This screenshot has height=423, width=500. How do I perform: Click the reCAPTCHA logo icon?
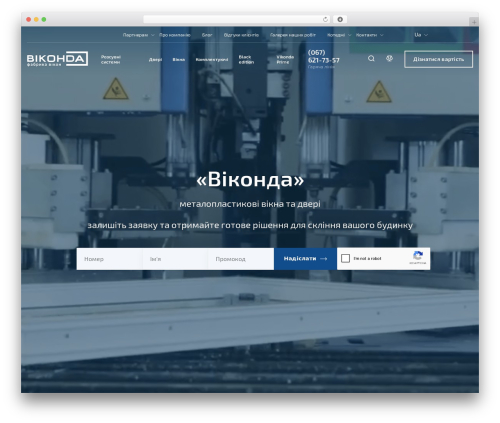pyautogui.click(x=418, y=256)
